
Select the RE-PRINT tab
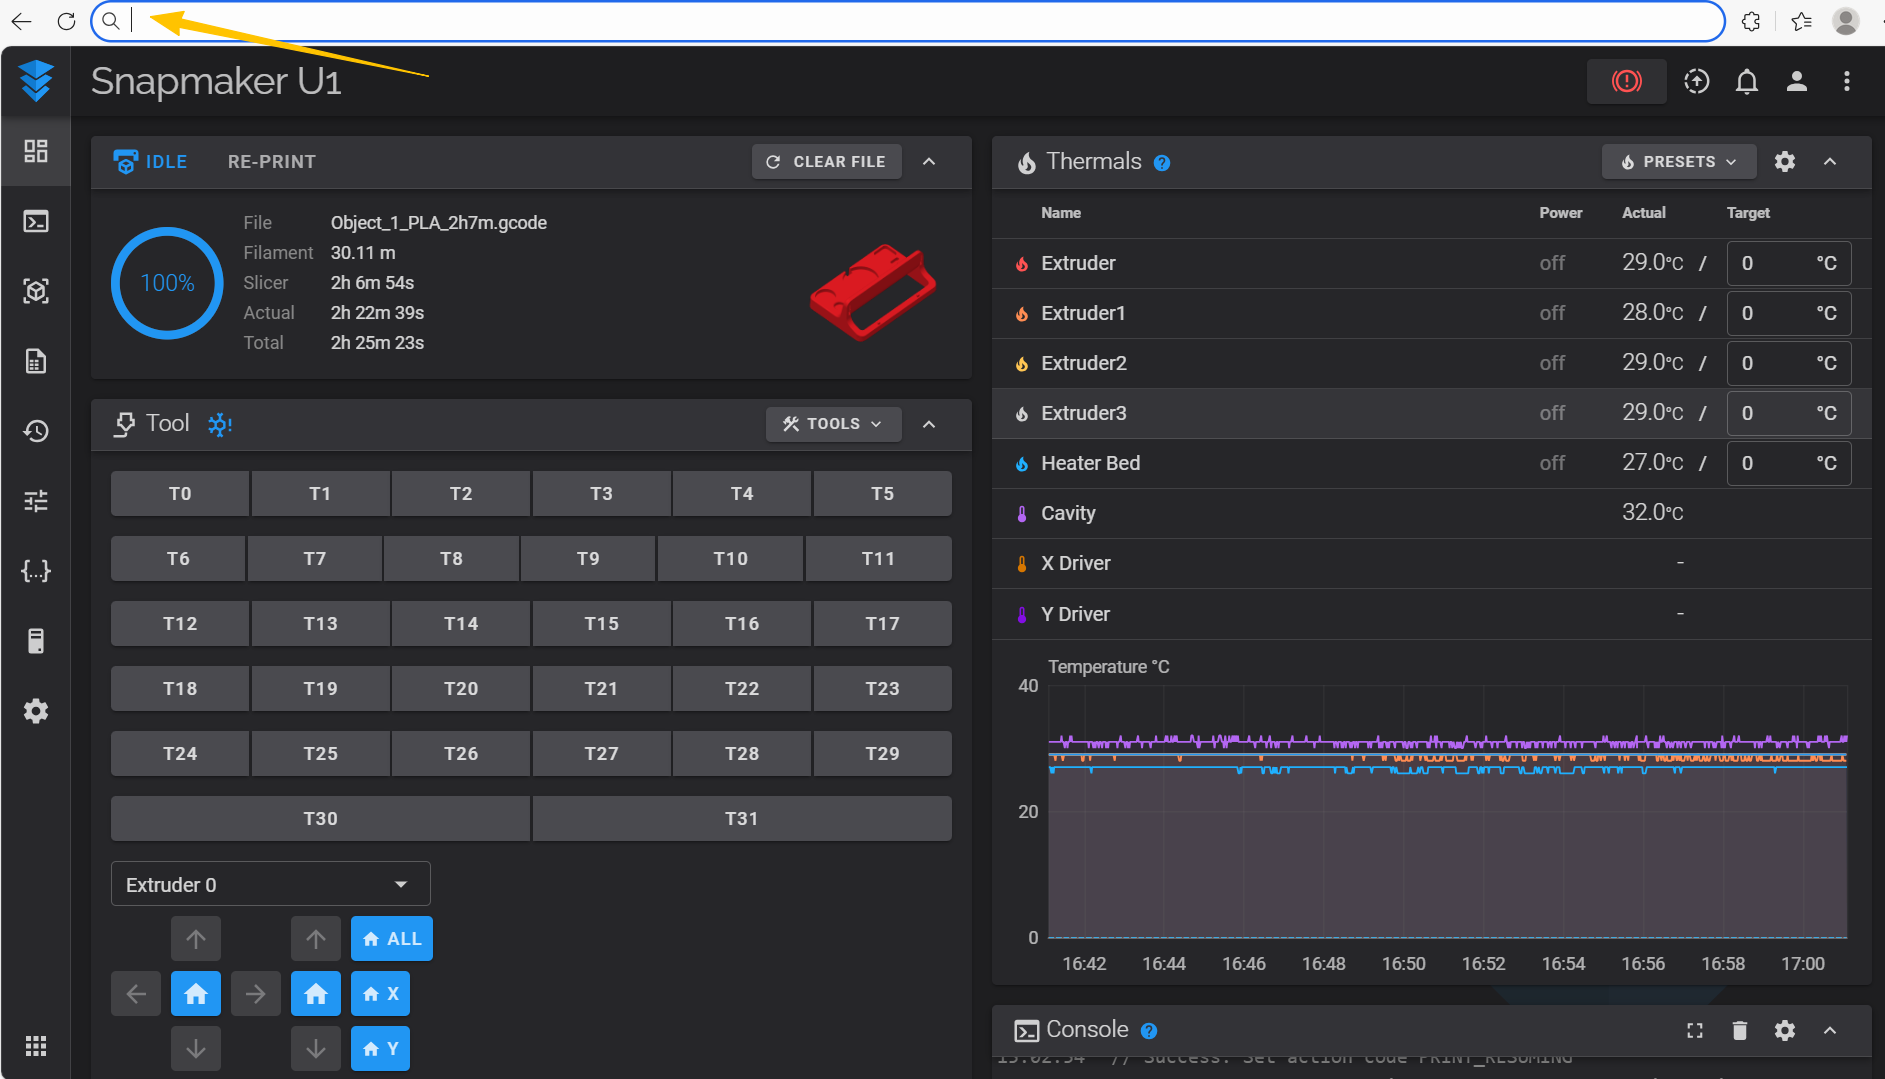point(271,162)
